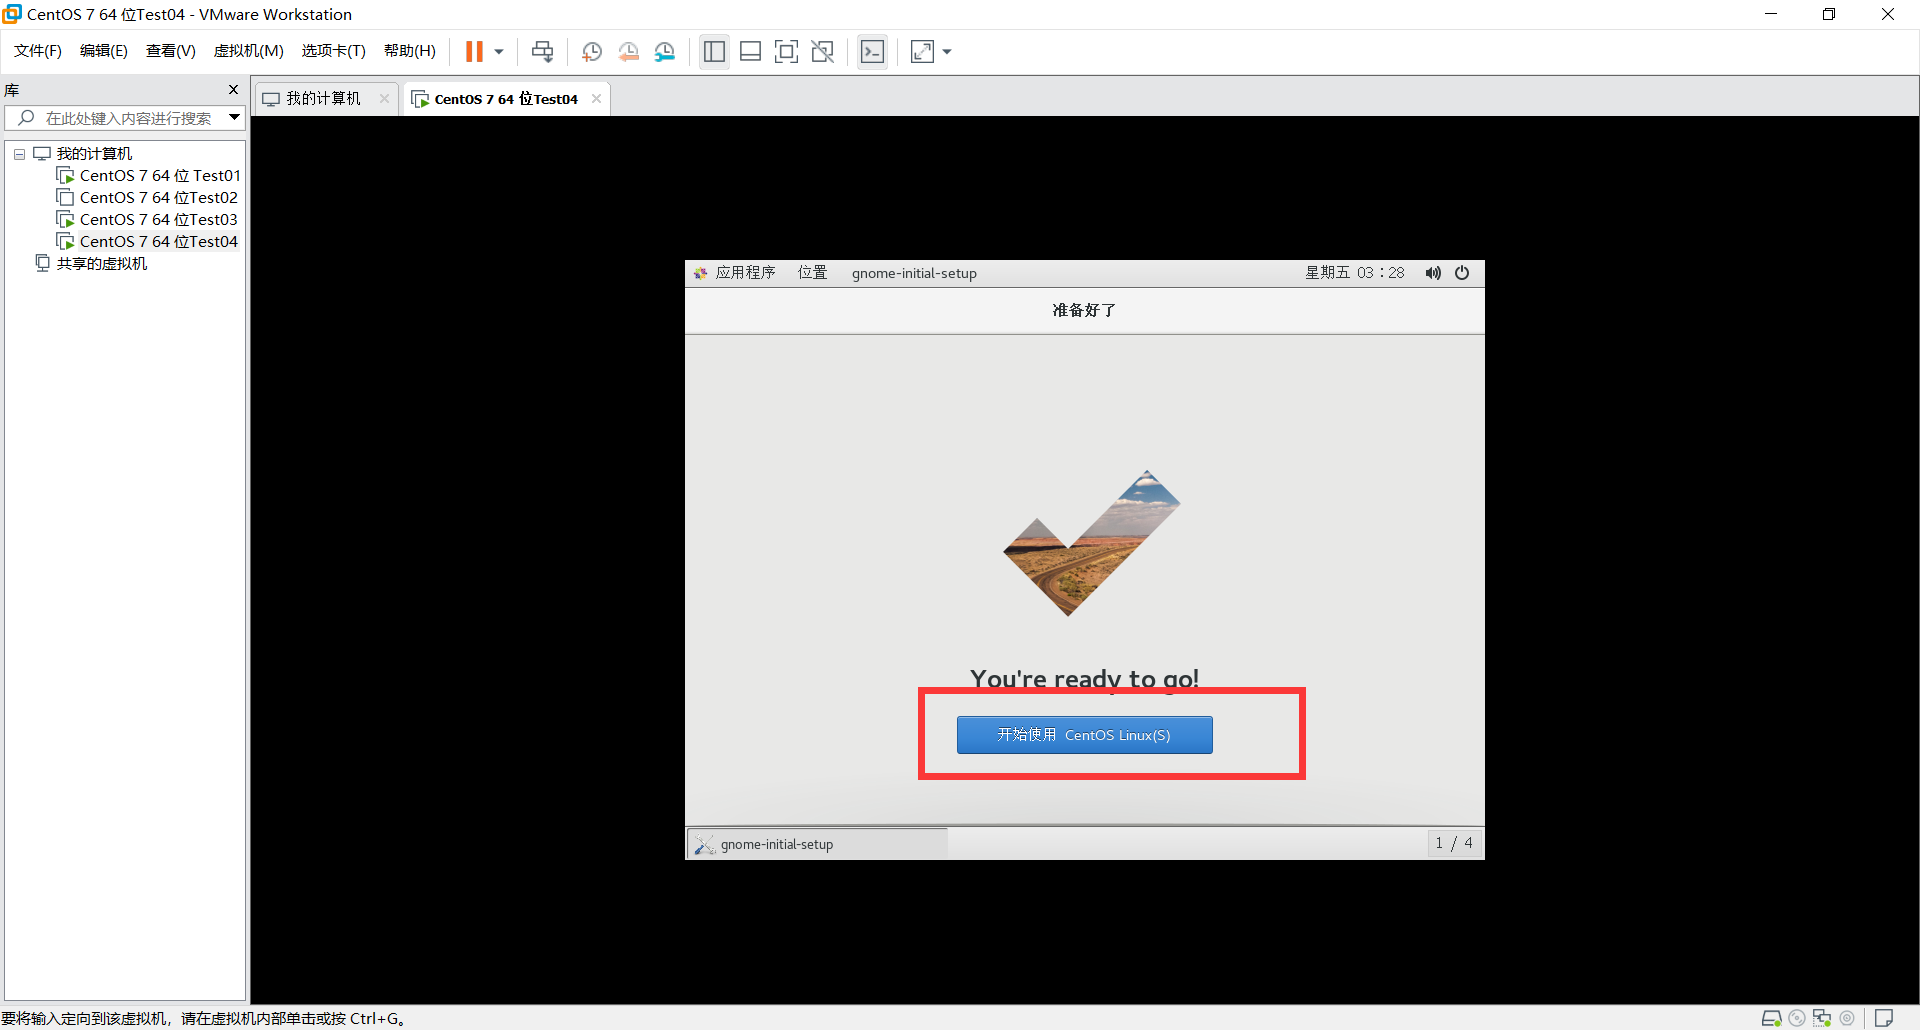Viewport: 1920px width, 1030px height.
Task: Open the snapshot manager
Action: 665,51
